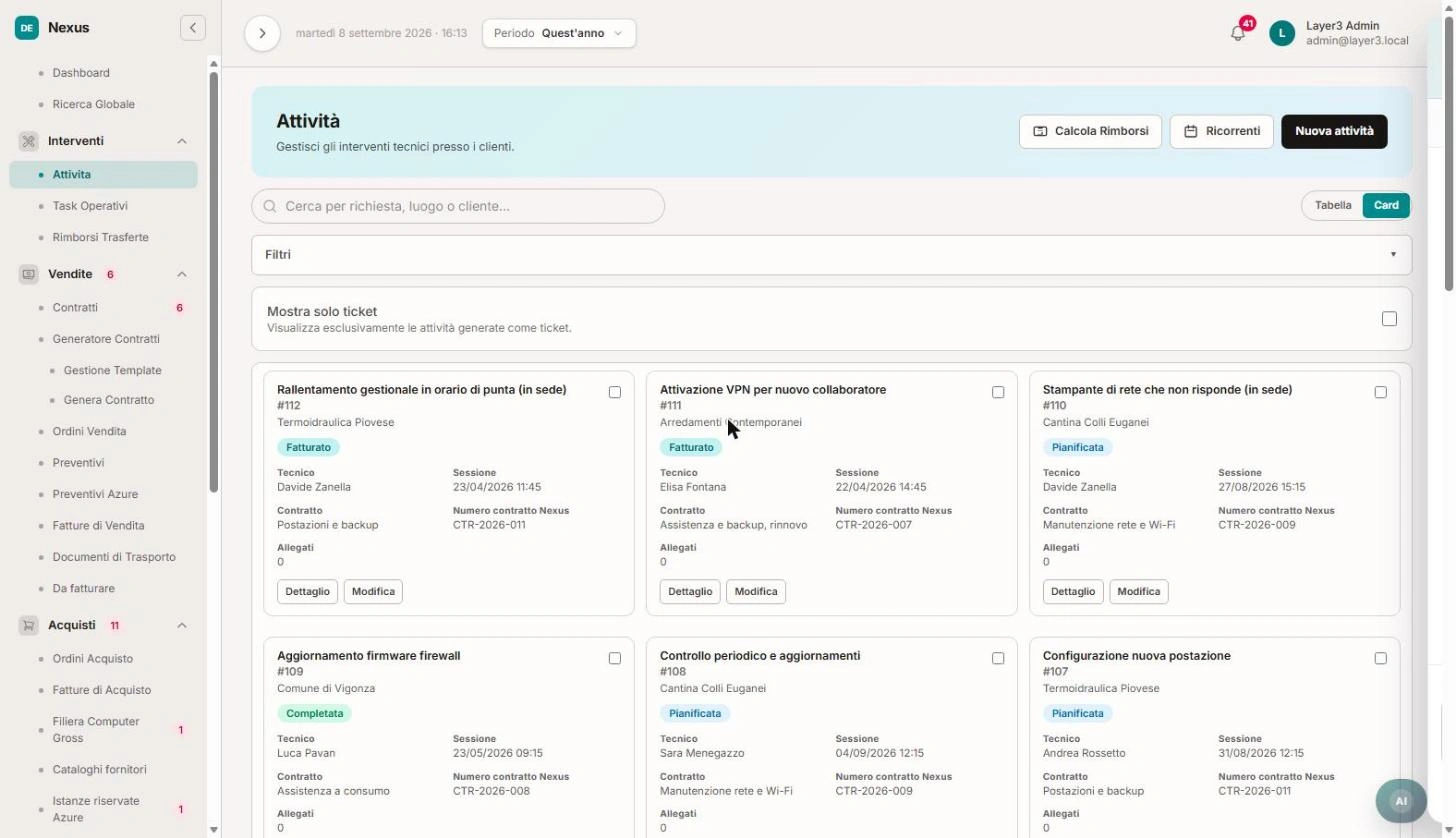Click card title Controllo periodico e aggiornamenti
The image size is (1456, 838).
click(x=760, y=656)
